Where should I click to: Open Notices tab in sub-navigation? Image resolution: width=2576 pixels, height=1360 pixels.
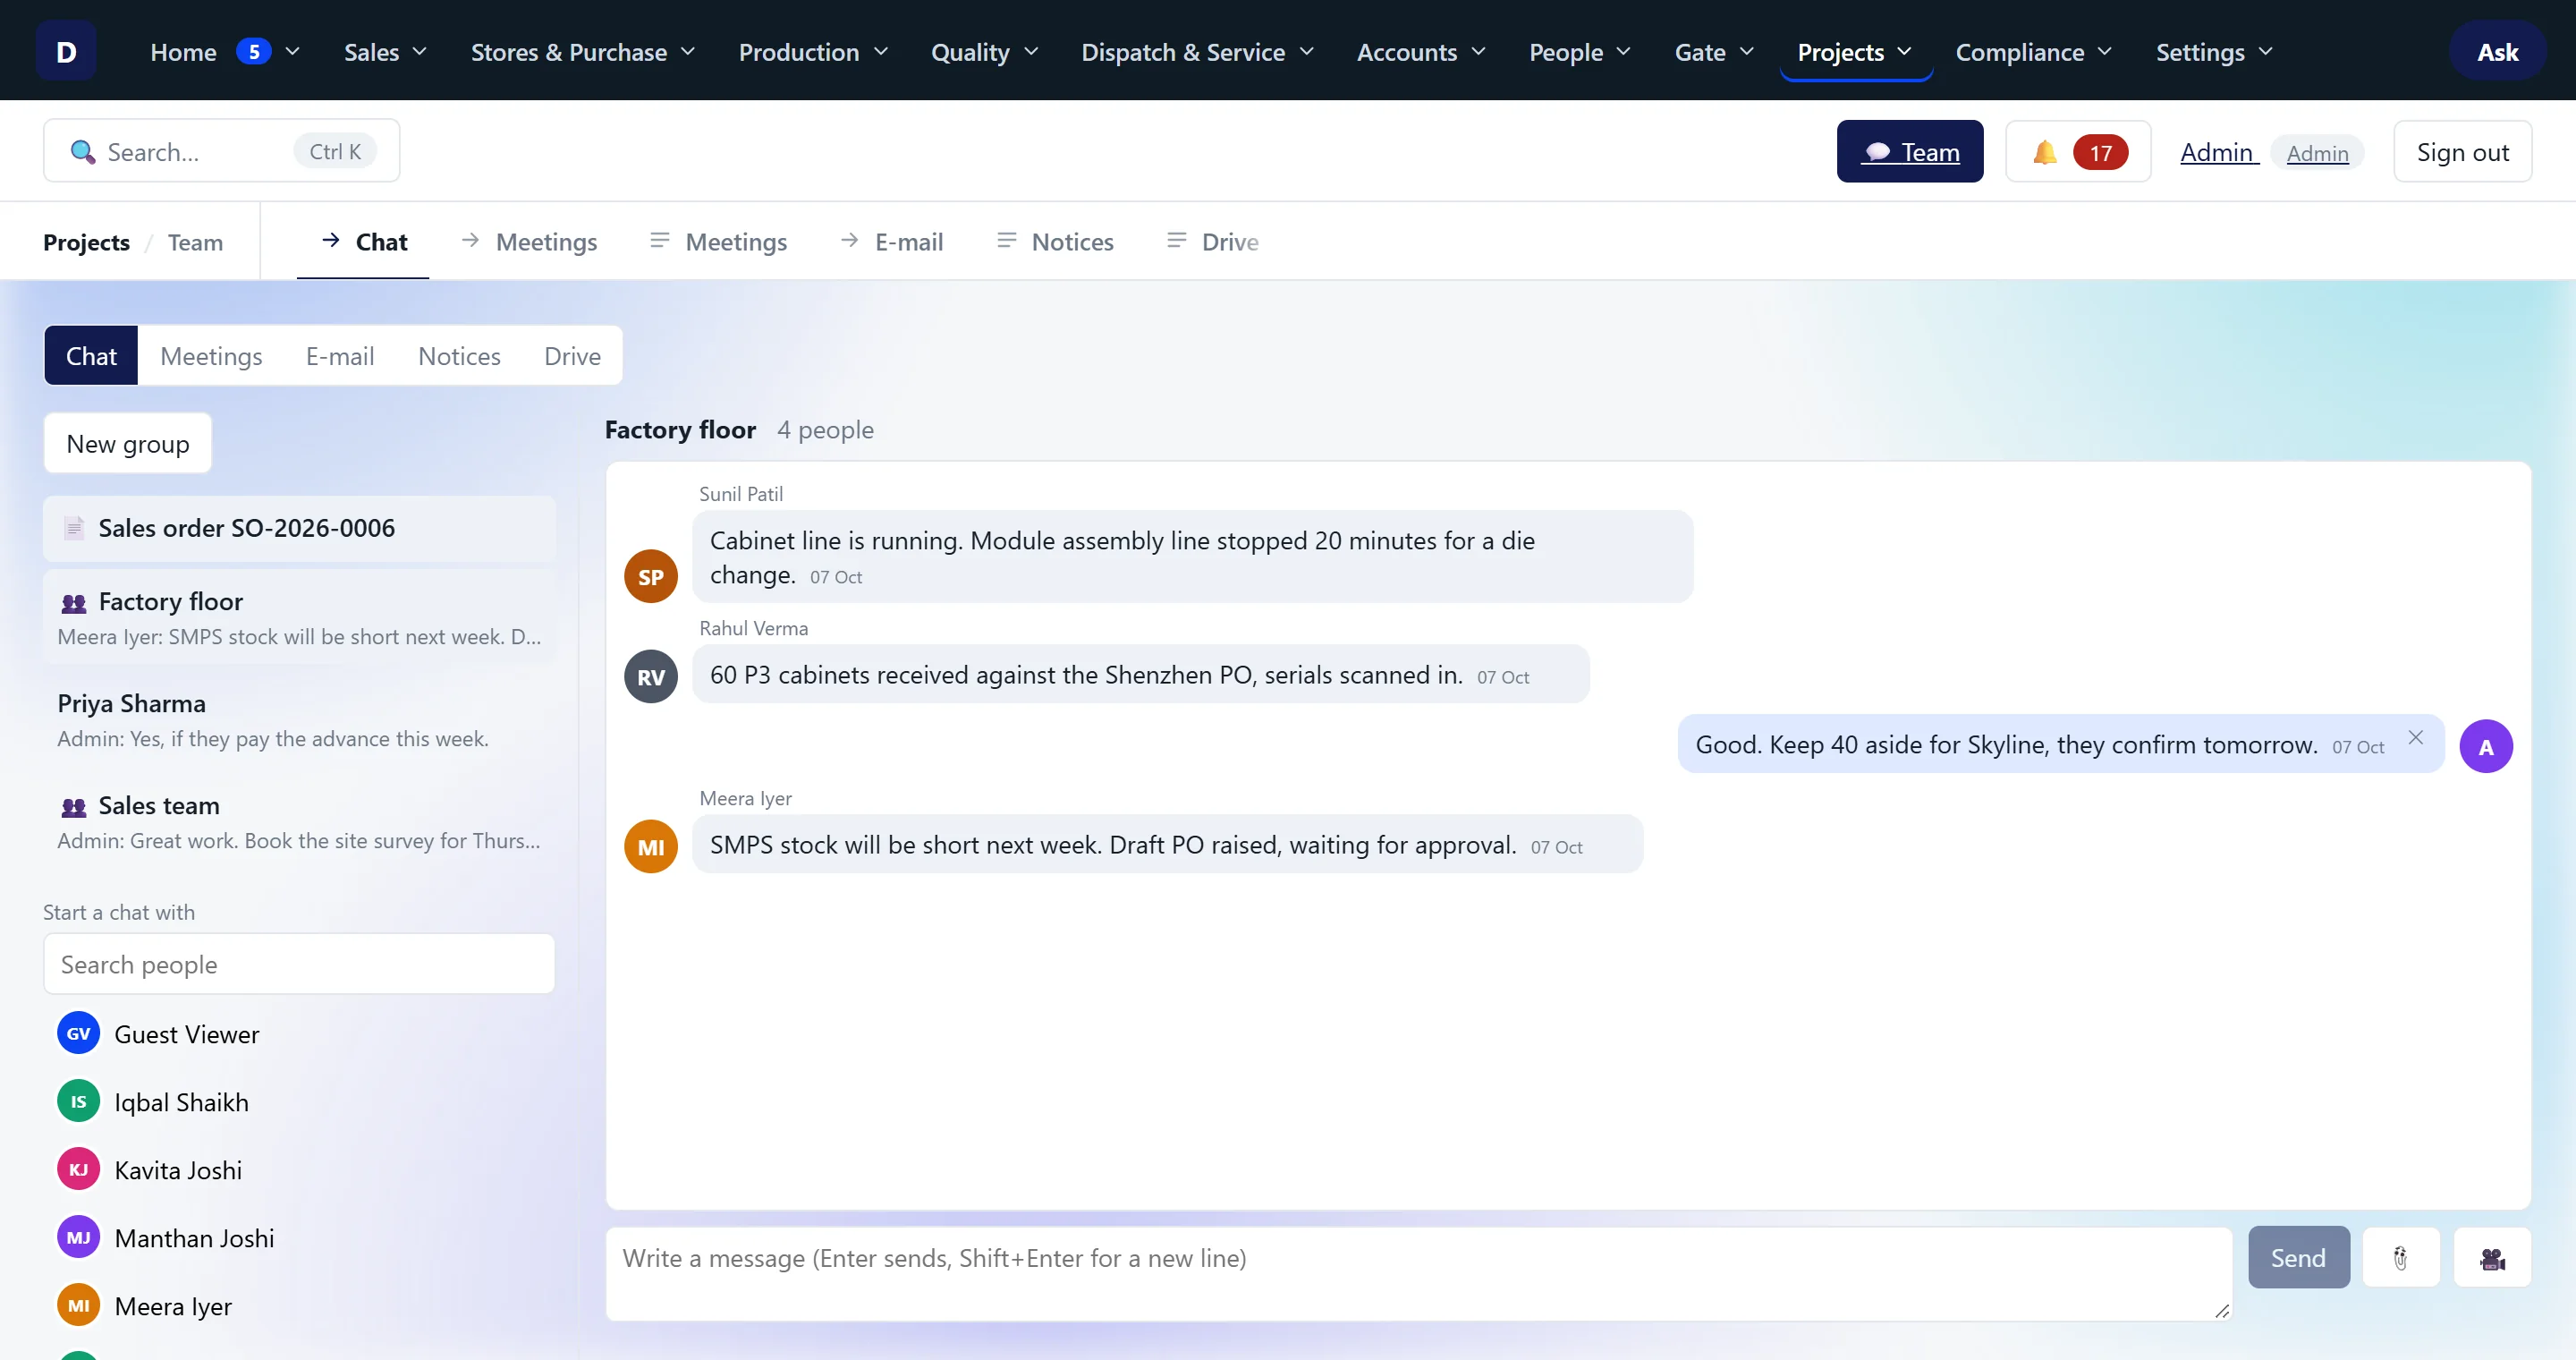(x=1055, y=242)
